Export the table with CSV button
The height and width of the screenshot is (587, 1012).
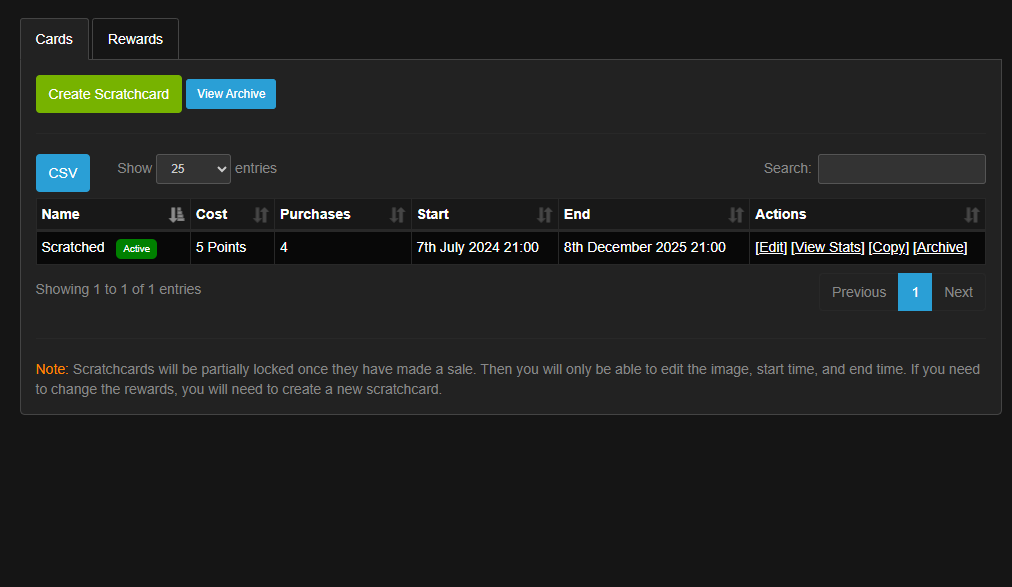tap(63, 173)
